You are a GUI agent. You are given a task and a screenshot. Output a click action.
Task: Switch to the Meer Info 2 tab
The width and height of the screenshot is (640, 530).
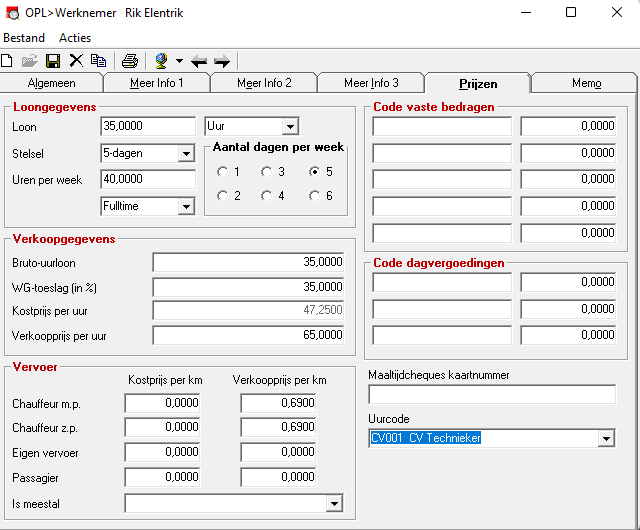point(264,83)
